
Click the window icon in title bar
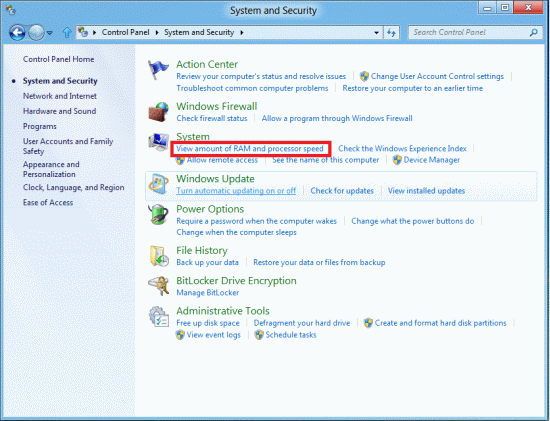click(11, 10)
